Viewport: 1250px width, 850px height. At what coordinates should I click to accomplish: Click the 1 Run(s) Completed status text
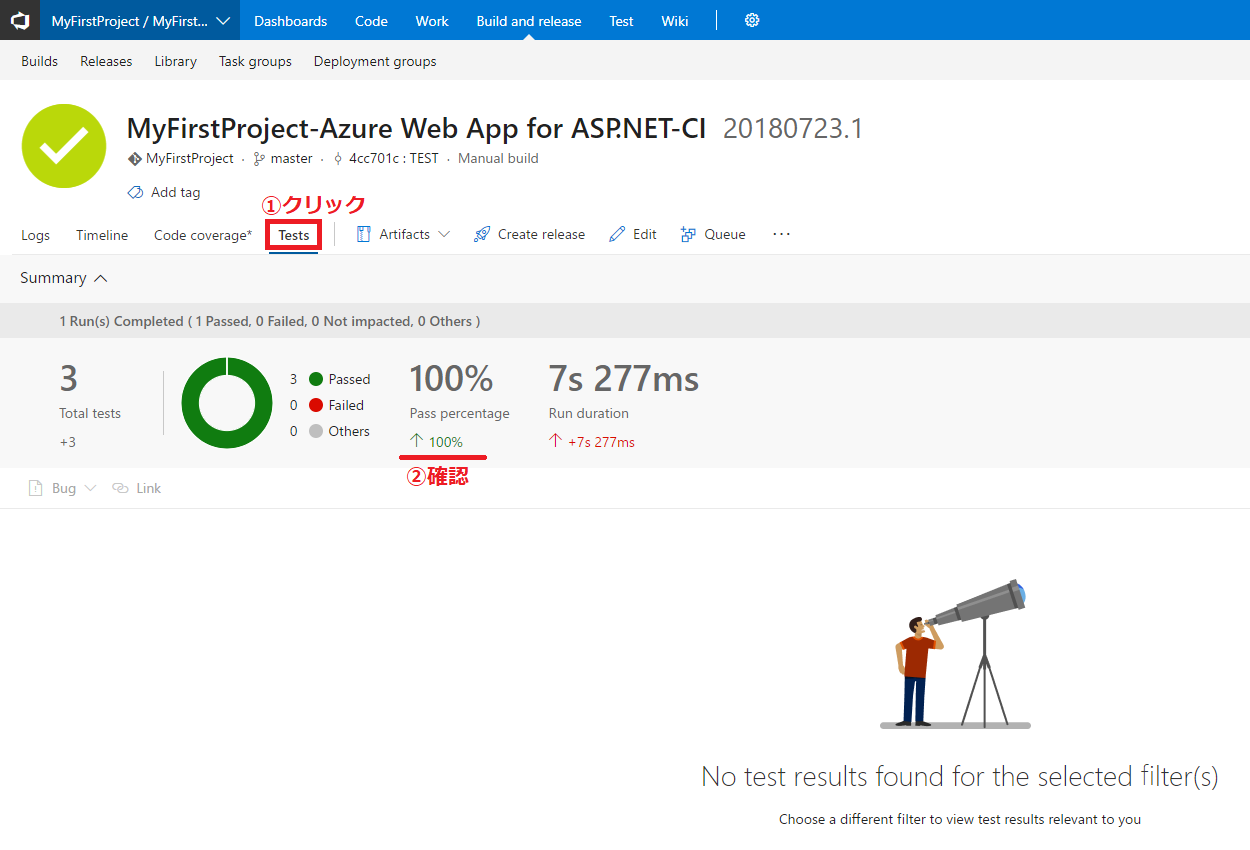270,321
